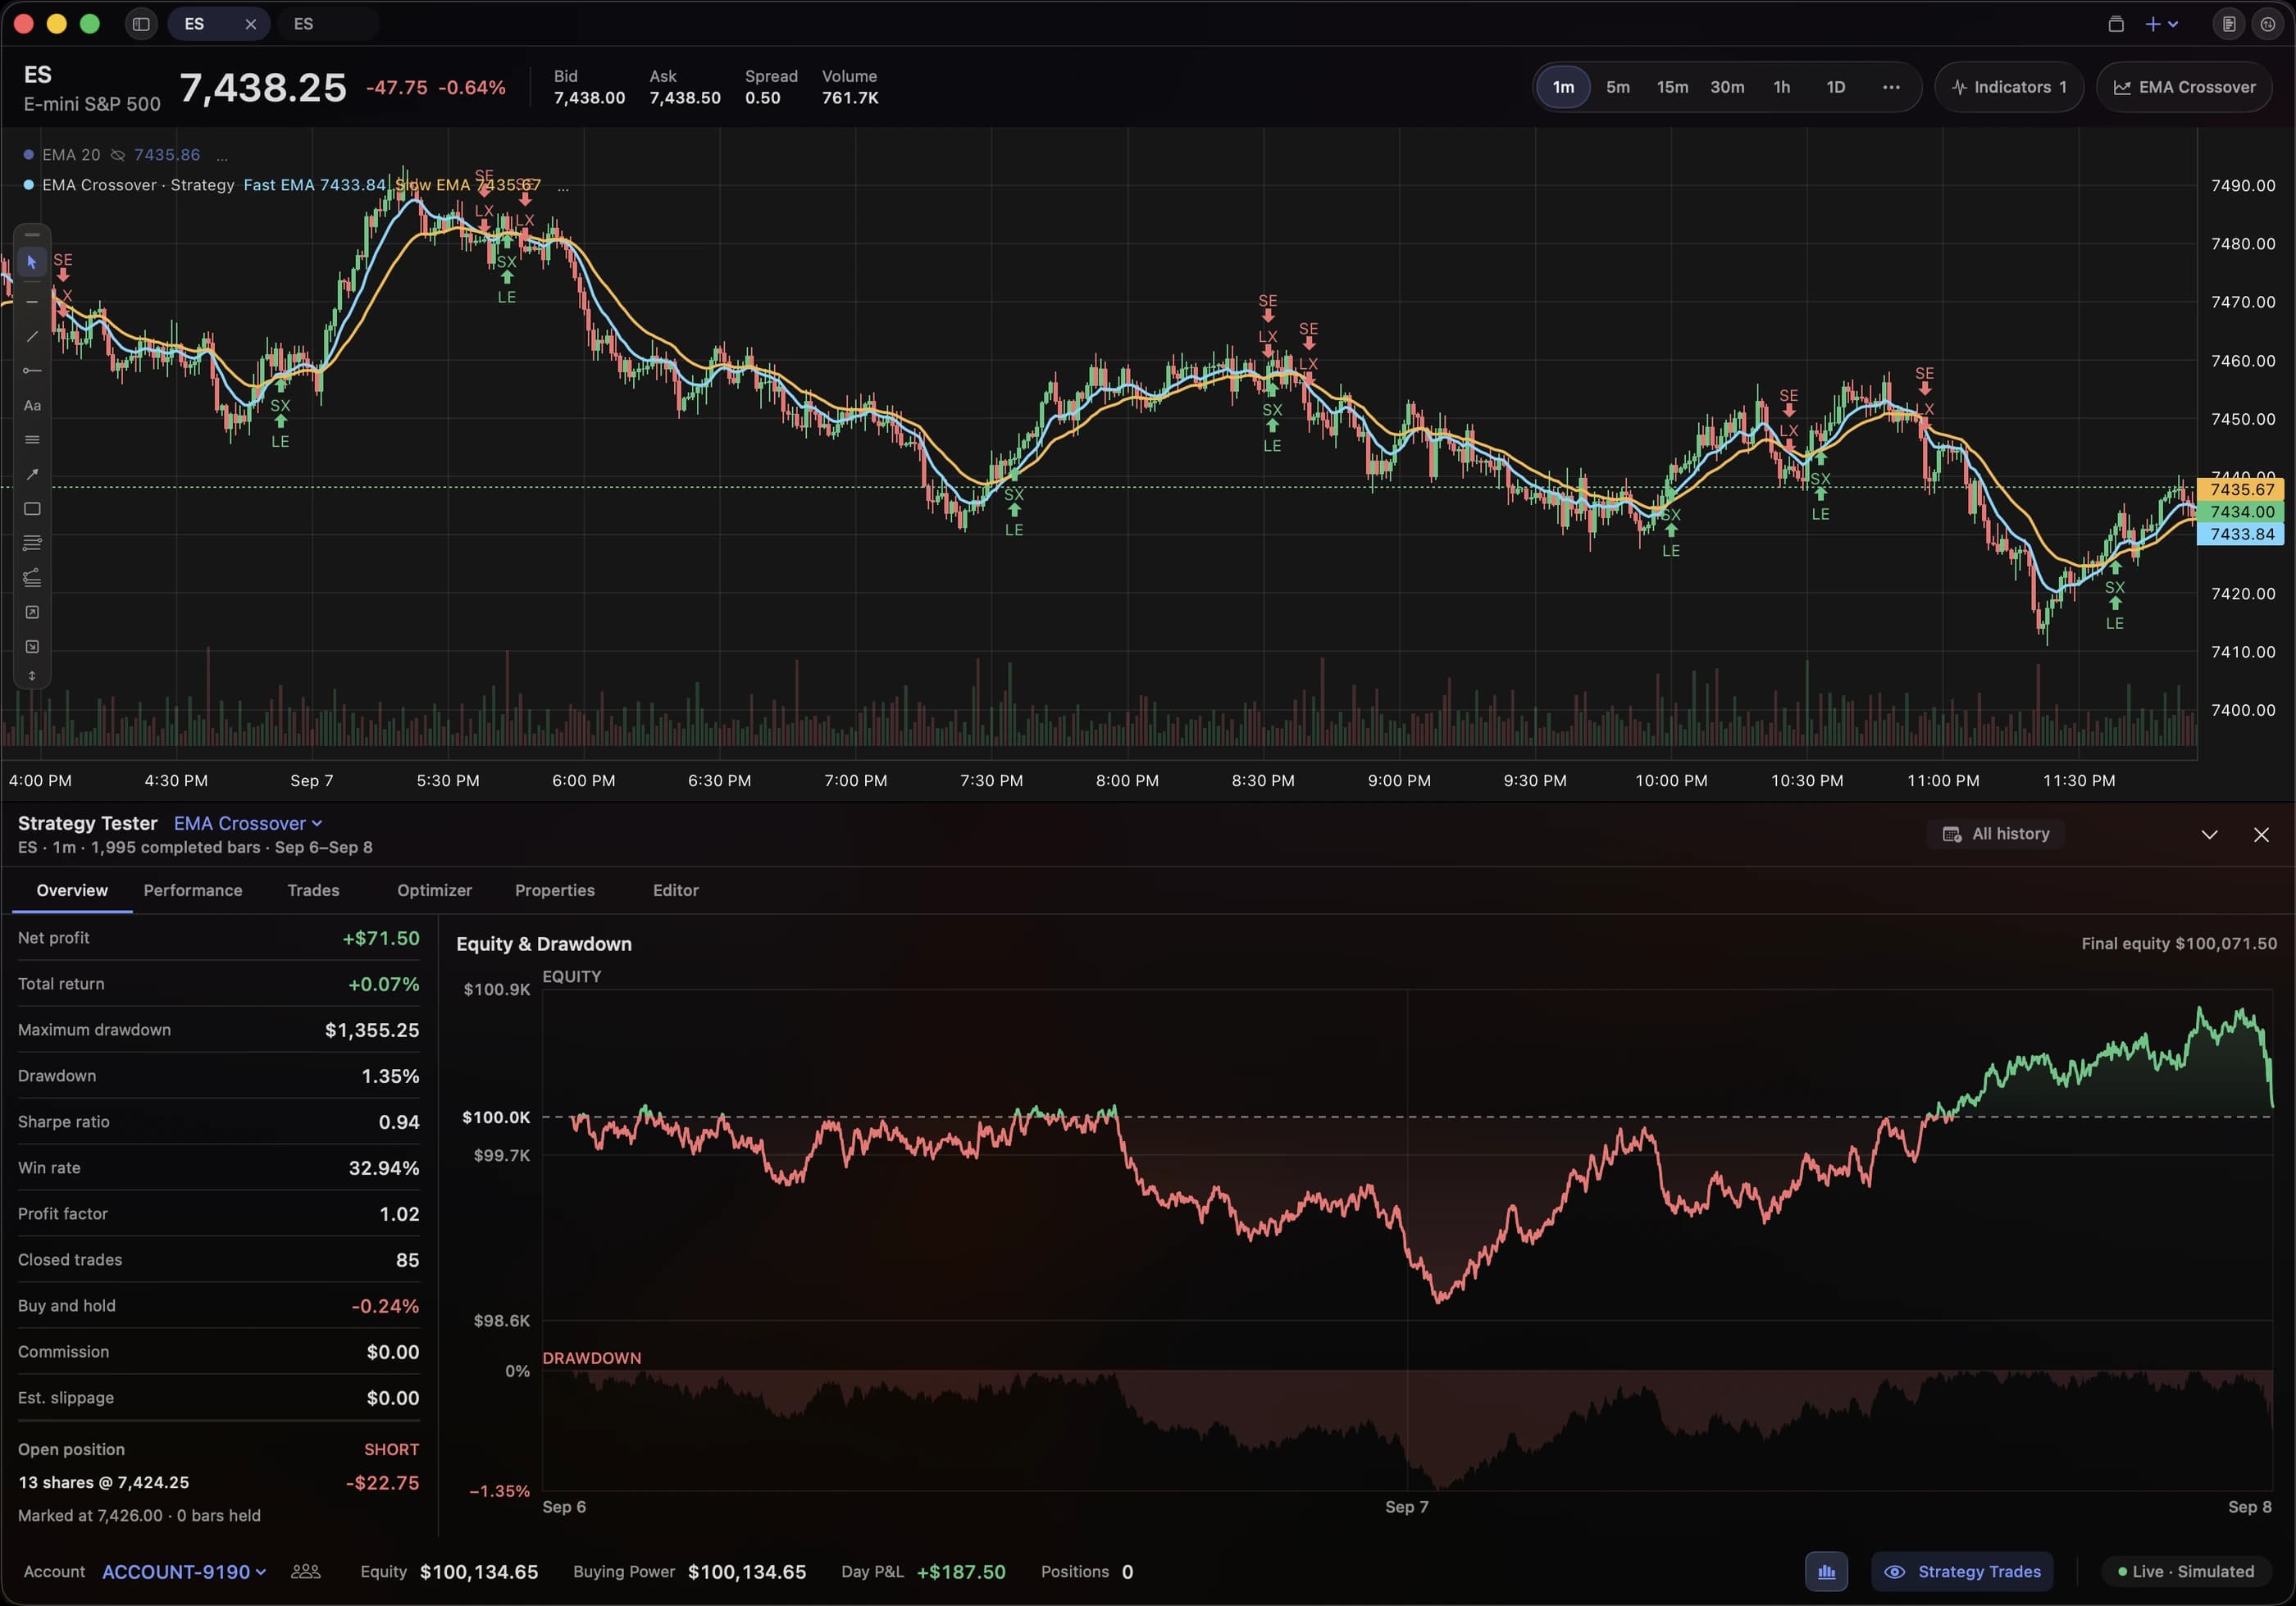Image resolution: width=2296 pixels, height=1606 pixels.
Task: Select the cursor pointer drawing tool
Action: coord(32,262)
